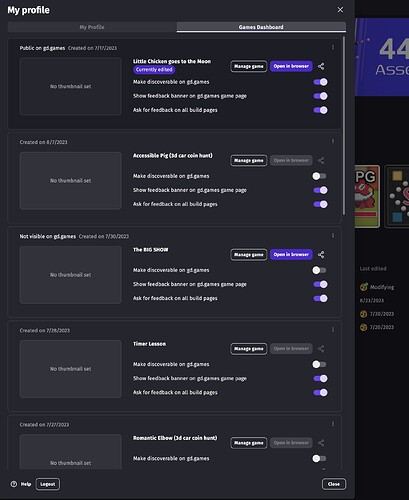Select the Games Dashboard tab
Image resolution: width=409 pixels, height=500 pixels.
pos(261,27)
